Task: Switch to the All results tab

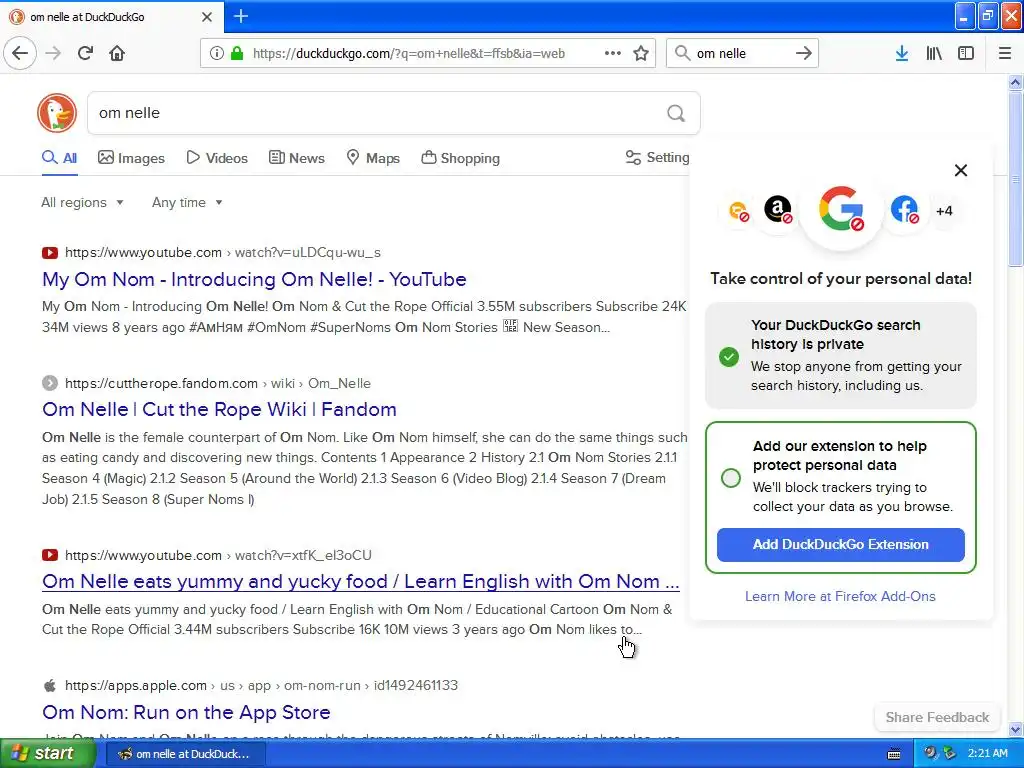Action: pos(59,157)
